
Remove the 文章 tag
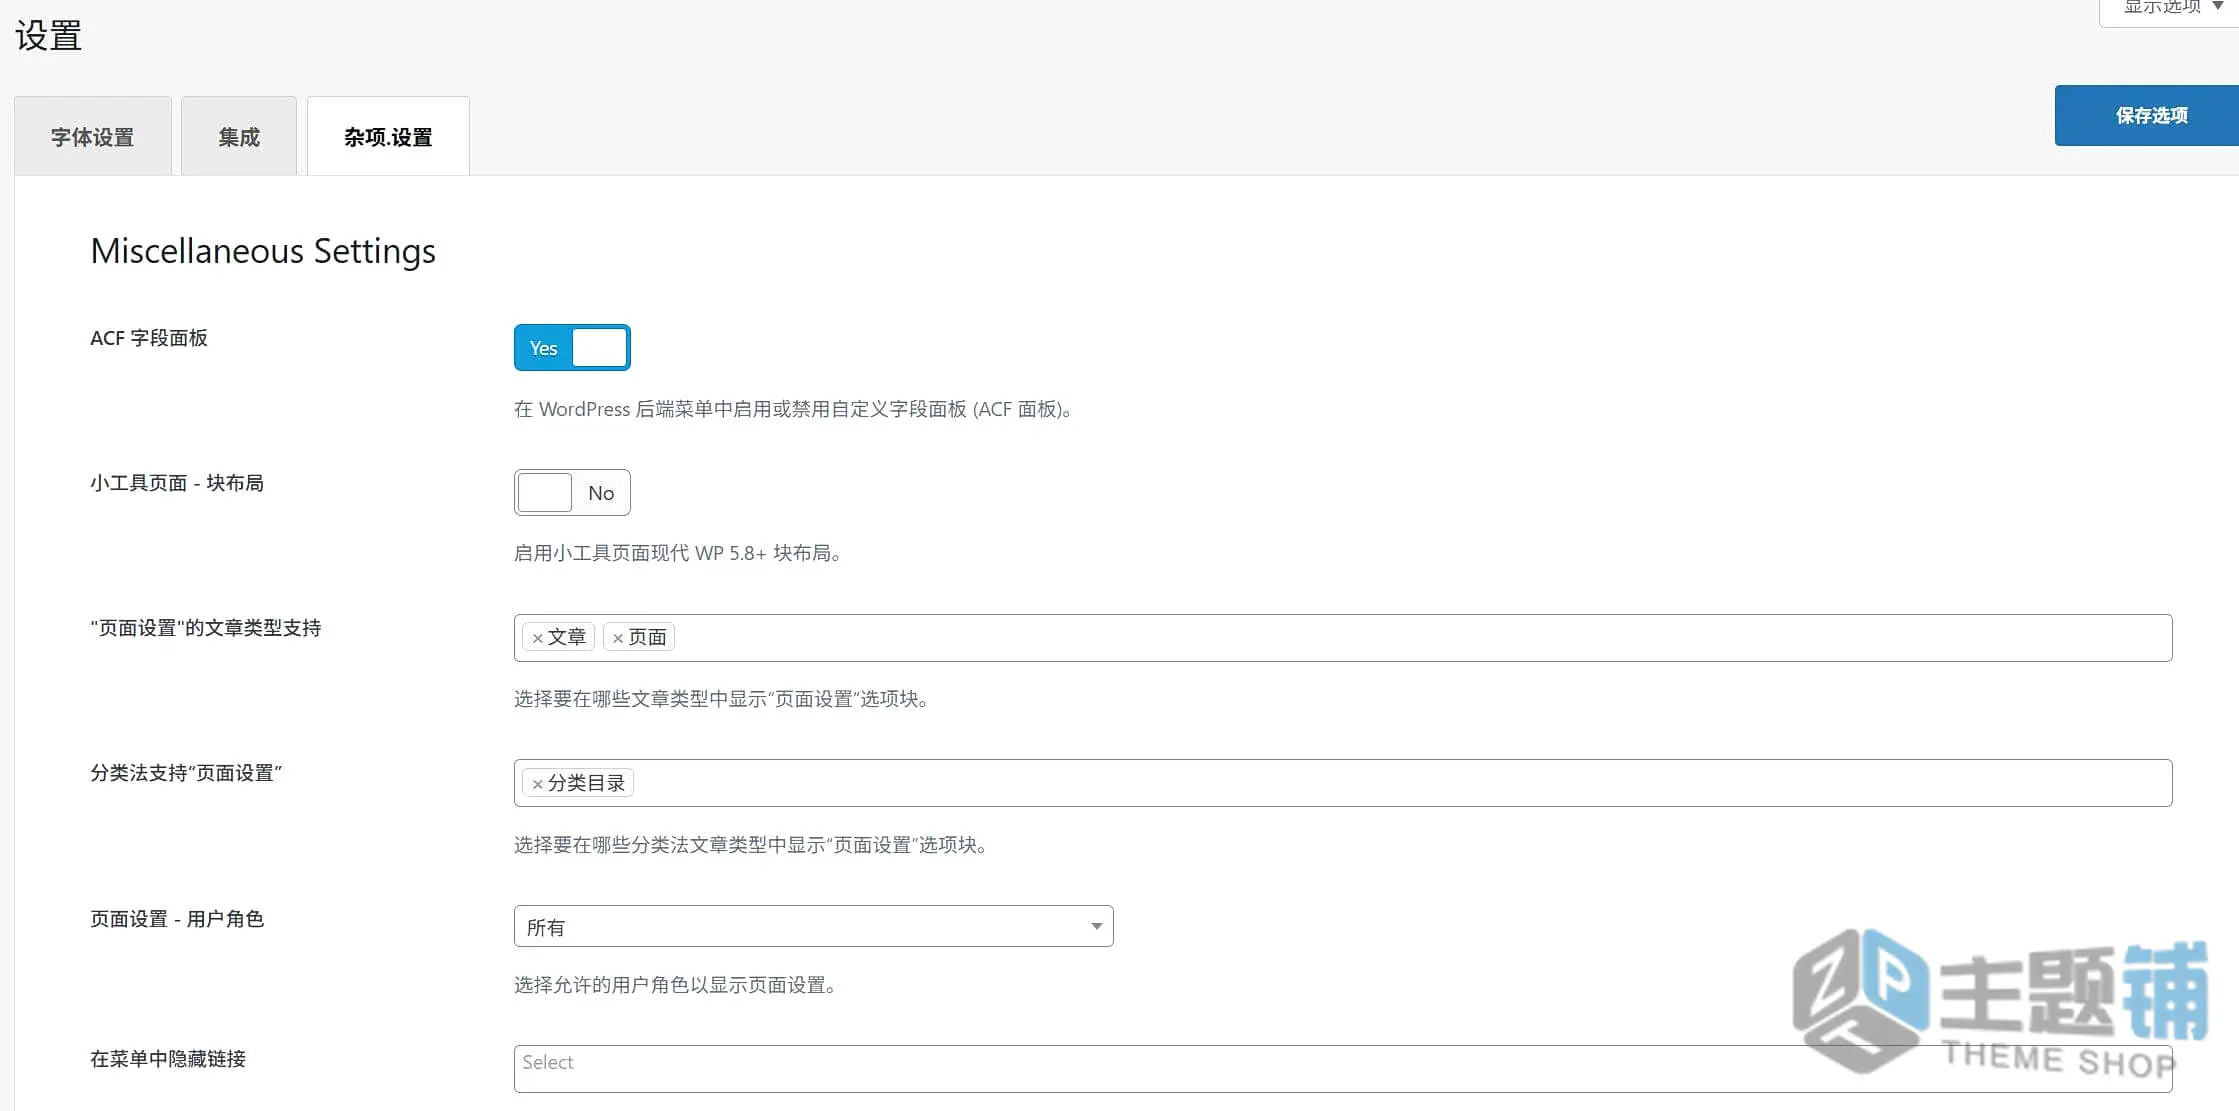pos(537,638)
